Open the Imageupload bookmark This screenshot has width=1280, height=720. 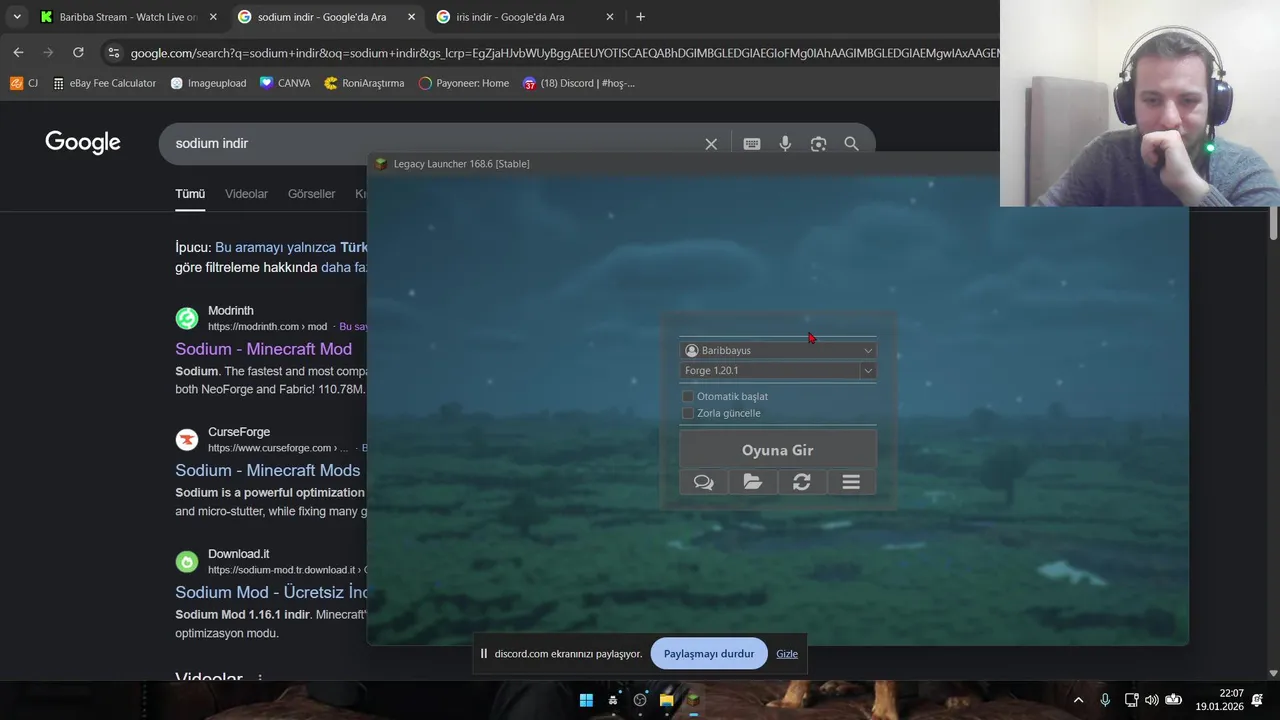click(208, 83)
